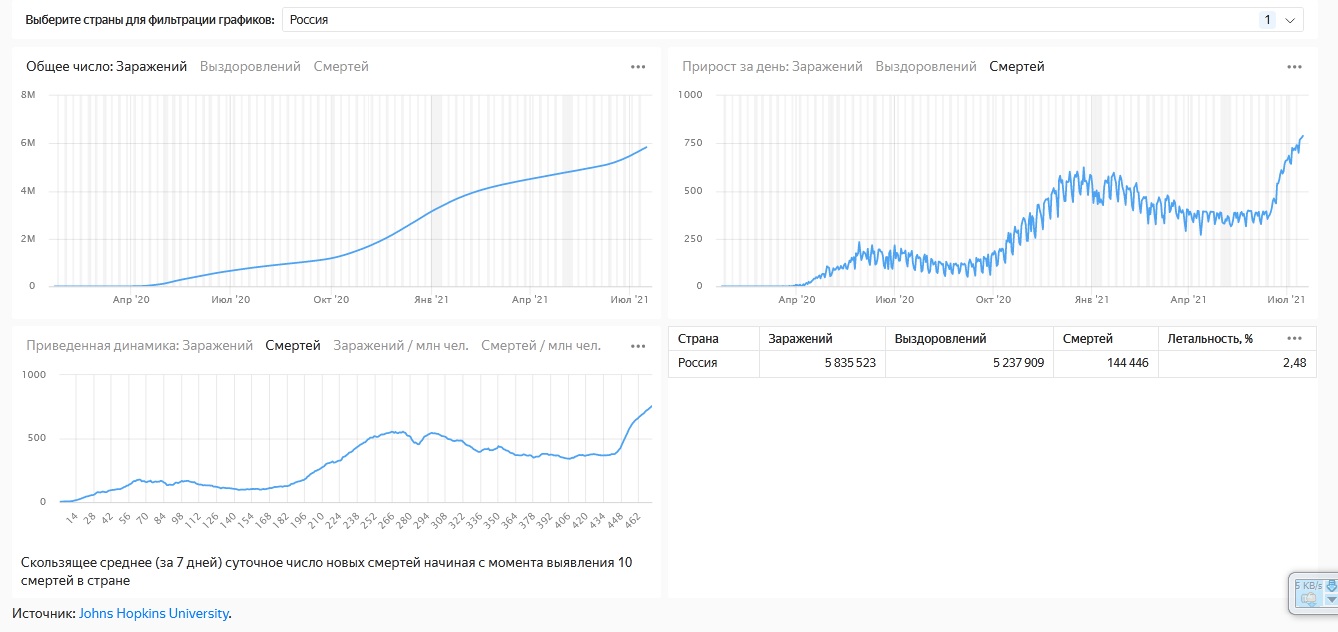1338x632 pixels.
Task: Expand the floating widget's small triangle menu
Action: pyautogui.click(x=1330, y=599)
